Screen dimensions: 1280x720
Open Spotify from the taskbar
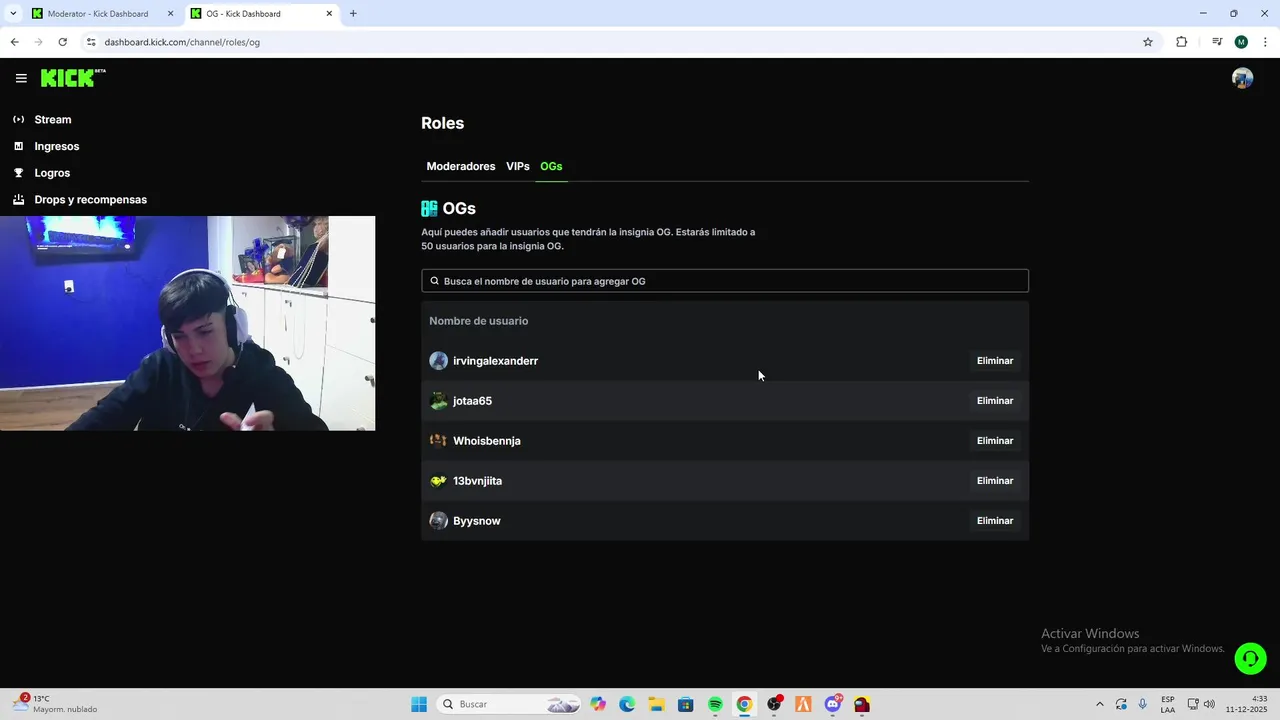[x=715, y=704]
